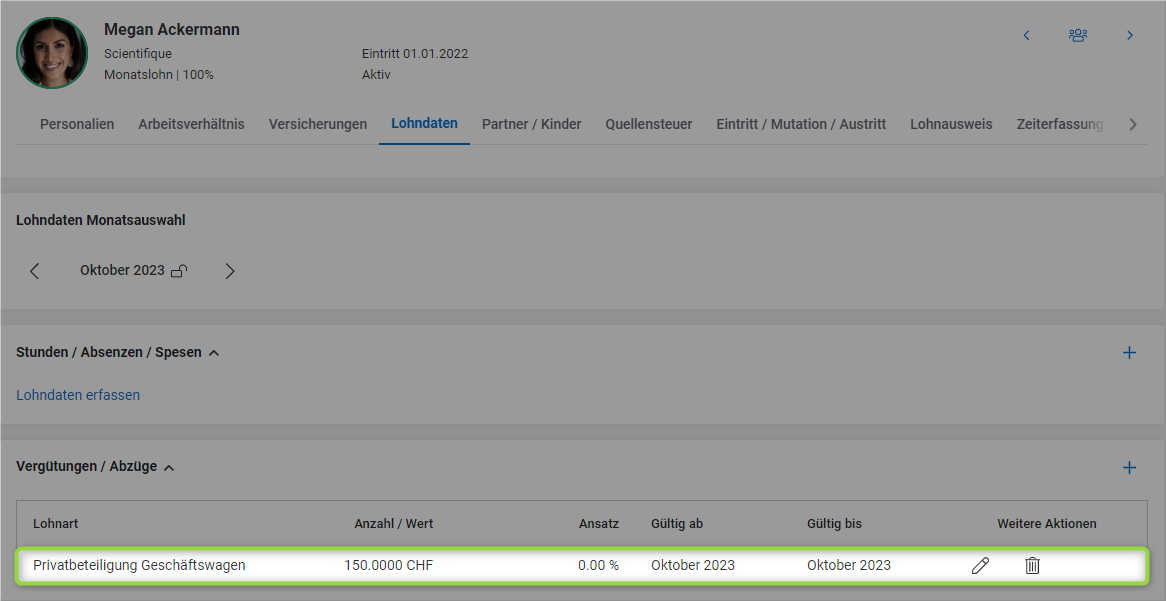This screenshot has width=1166, height=601.
Task: Advance to the month after Oktober 2023
Action: [230, 271]
